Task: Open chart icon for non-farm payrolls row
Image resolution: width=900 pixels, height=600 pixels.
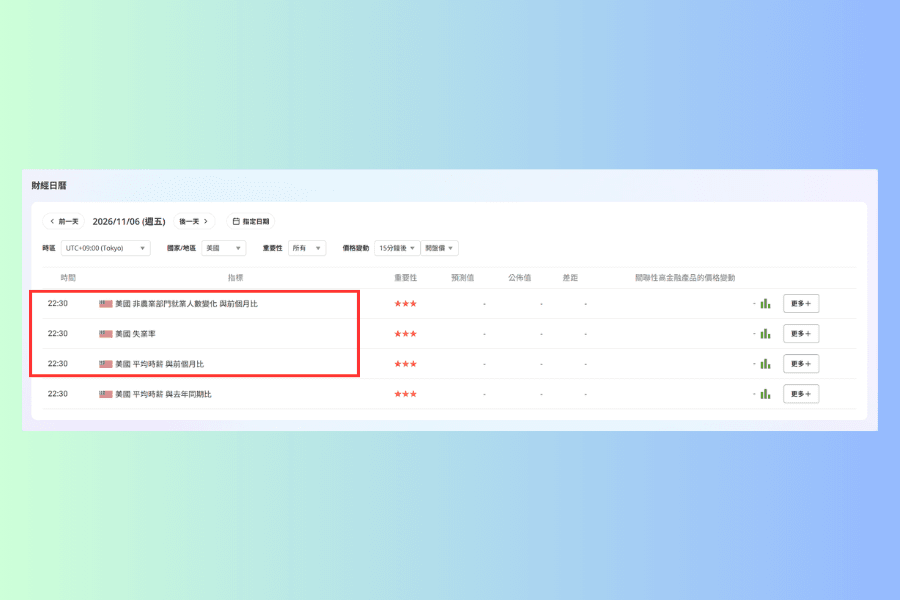Action: click(x=765, y=304)
